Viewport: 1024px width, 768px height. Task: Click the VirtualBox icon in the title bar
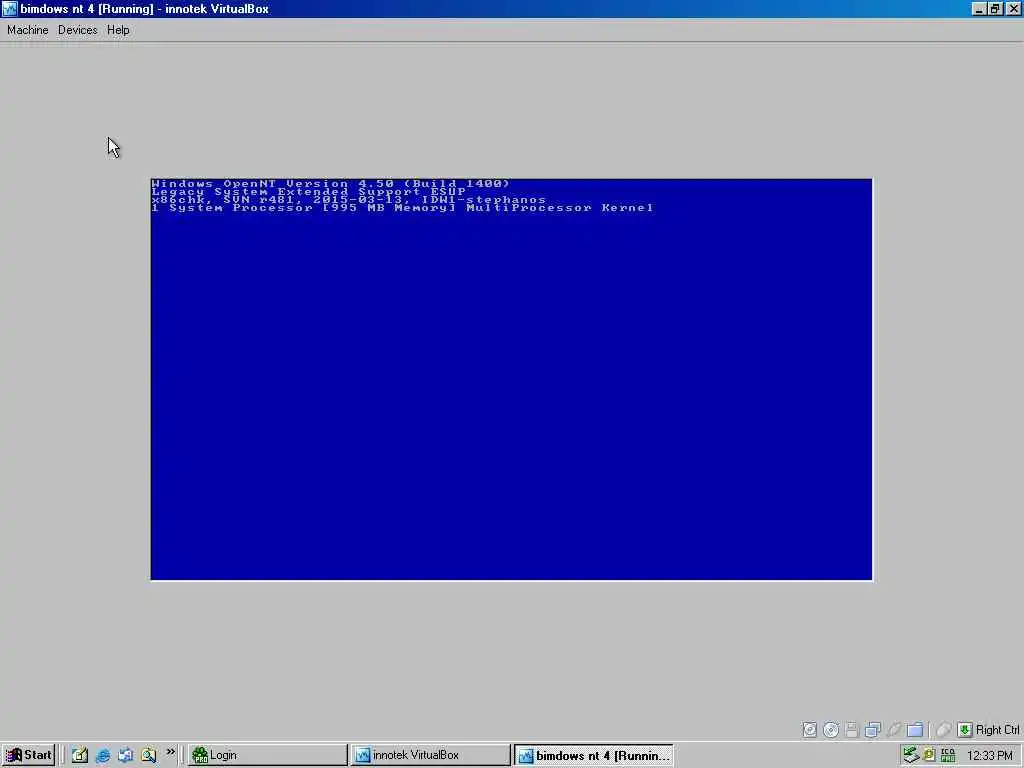coord(9,8)
